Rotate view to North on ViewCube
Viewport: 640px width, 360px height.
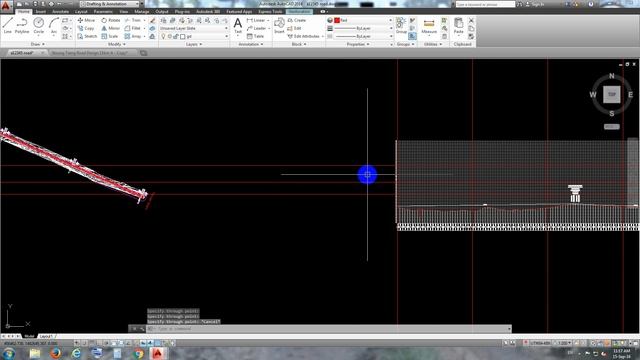pyautogui.click(x=611, y=76)
